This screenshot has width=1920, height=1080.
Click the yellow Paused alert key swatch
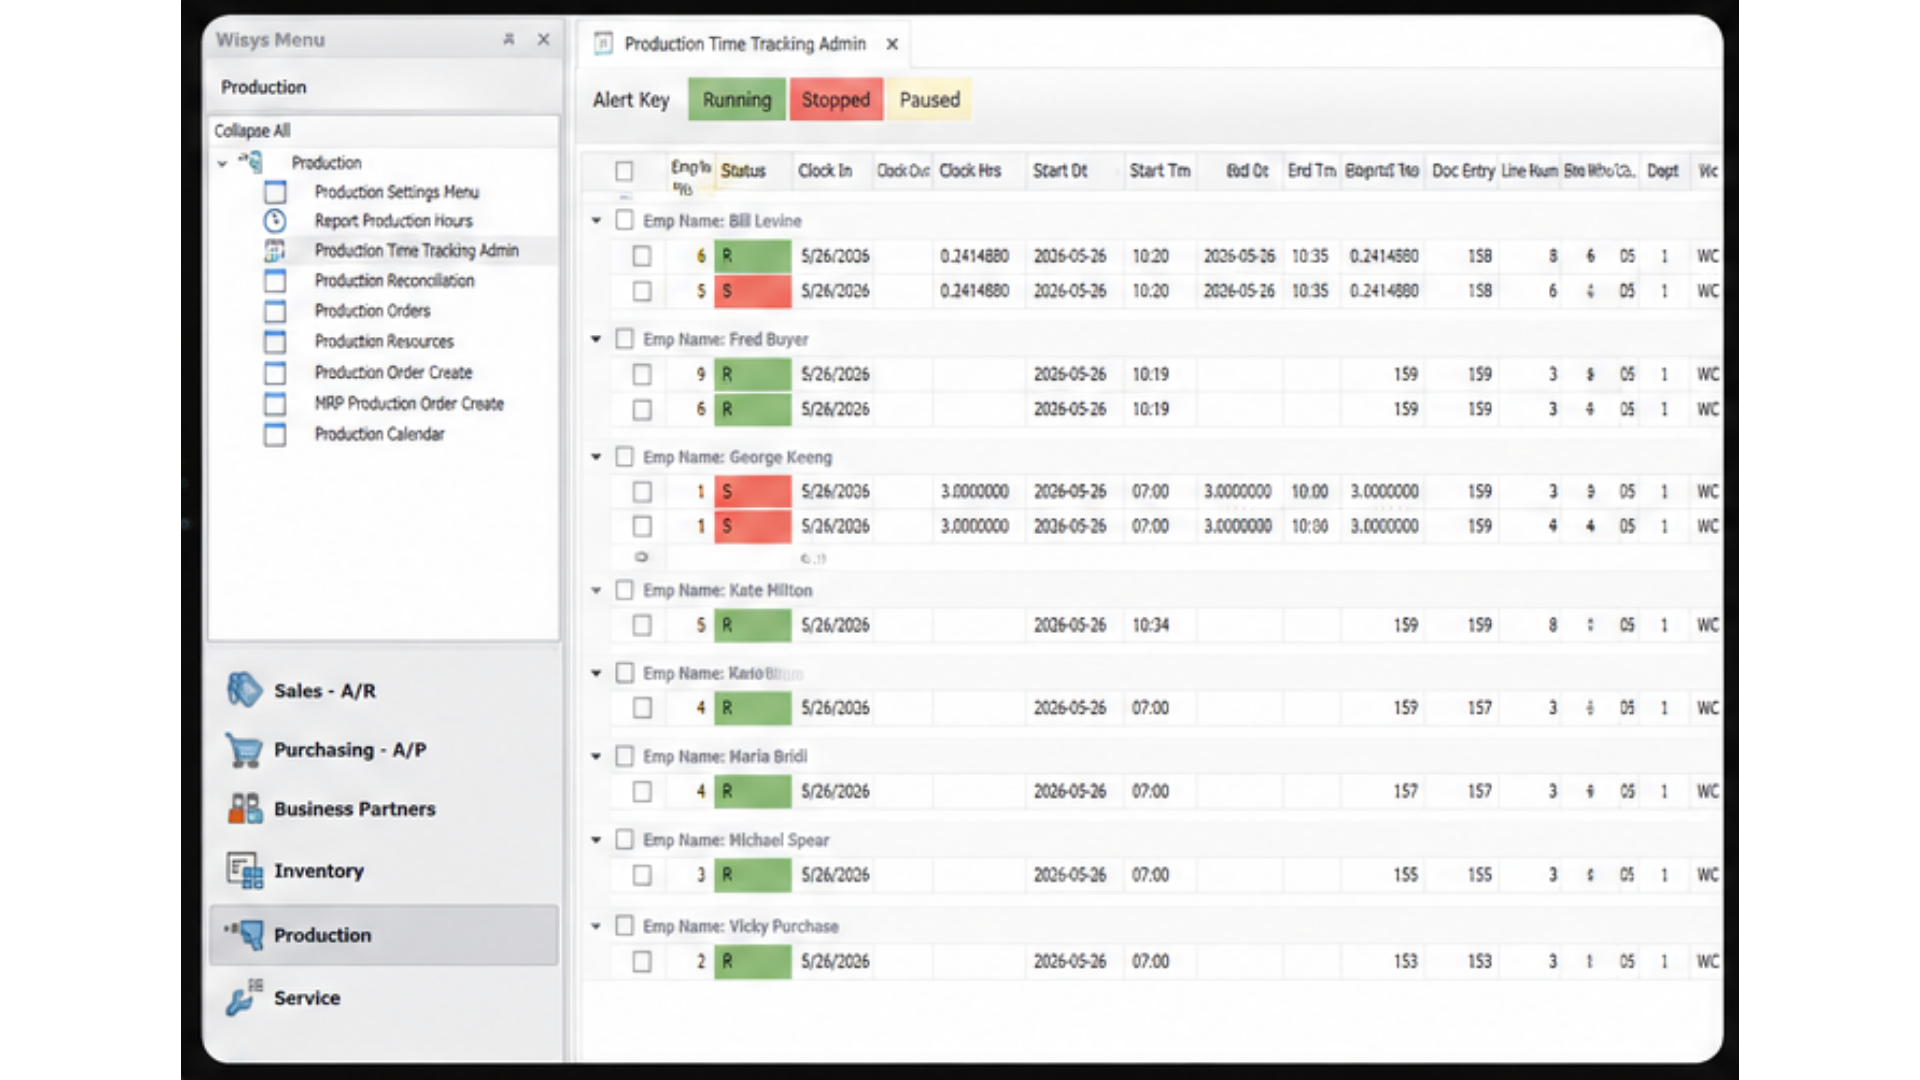click(x=929, y=100)
